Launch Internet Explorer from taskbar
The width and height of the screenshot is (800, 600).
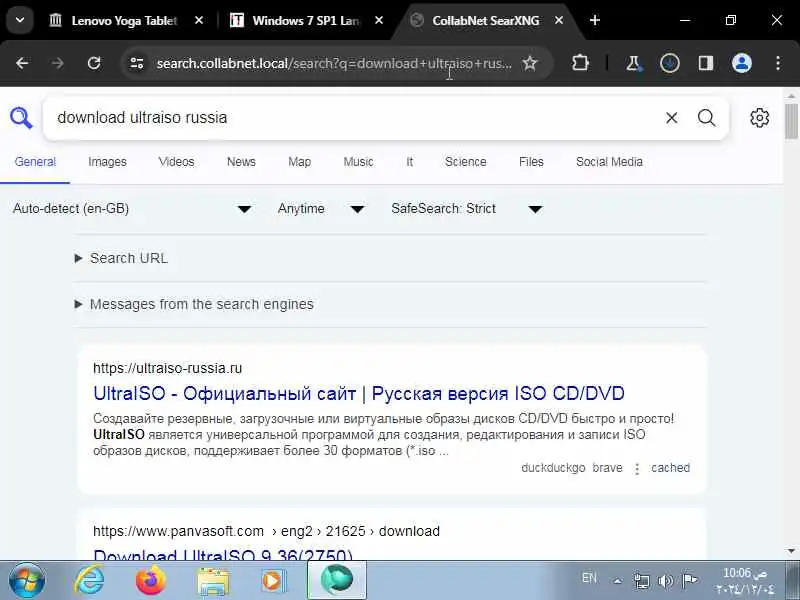click(89, 581)
